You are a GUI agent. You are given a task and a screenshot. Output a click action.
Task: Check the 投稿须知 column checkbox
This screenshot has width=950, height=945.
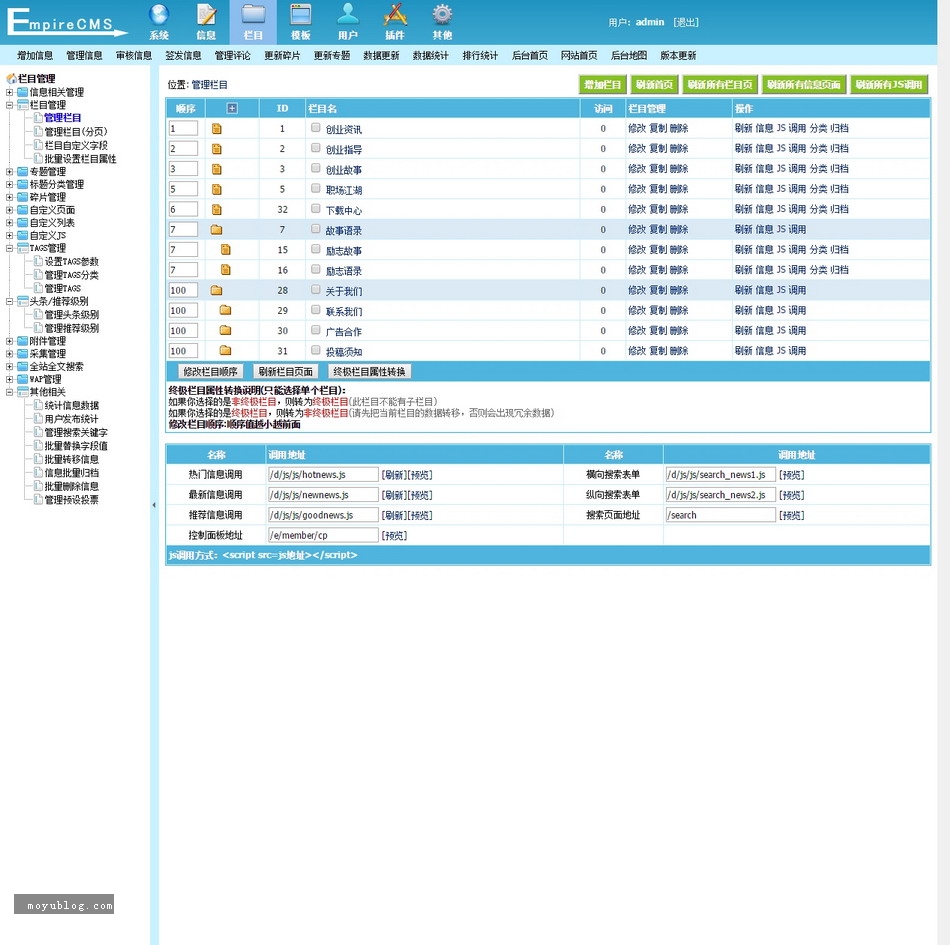coord(316,350)
